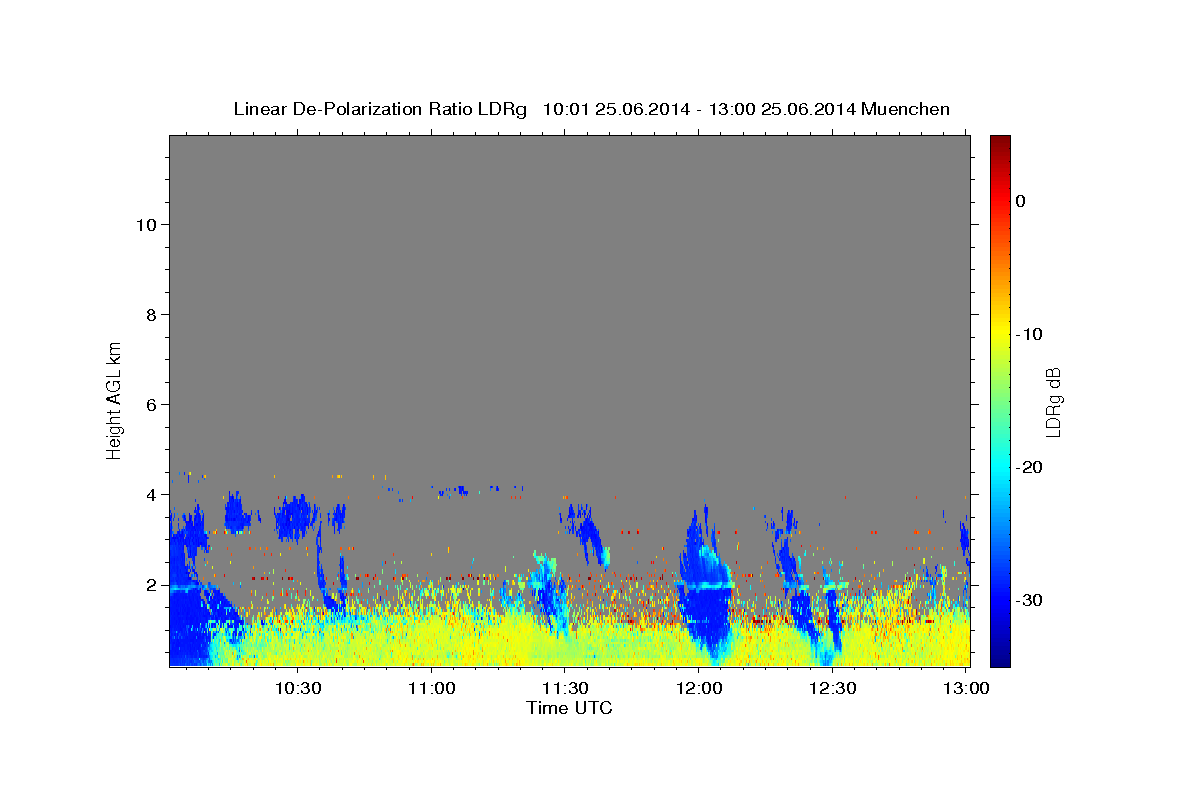Image resolution: width=1200 pixels, height=800 pixels.
Task: Click the height tick label 10
Action: (x=146, y=224)
